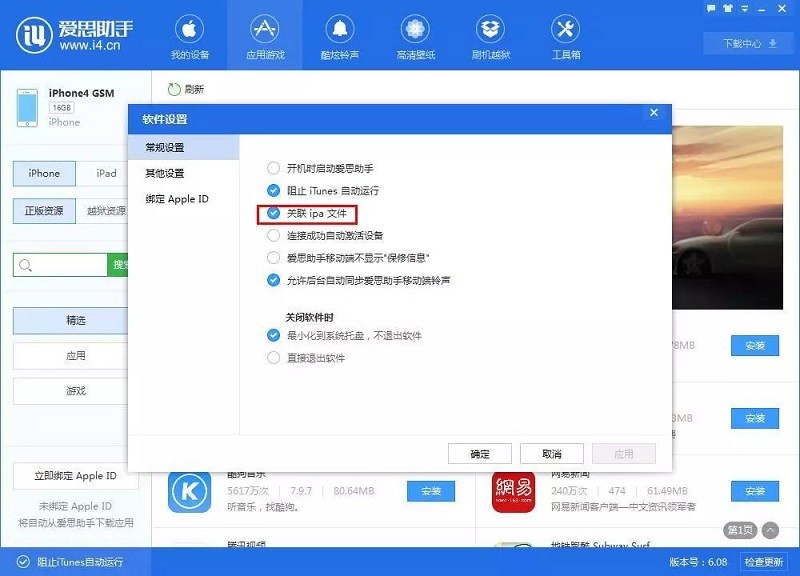Image resolution: width=800 pixels, height=576 pixels.
Task: Select the 直接退出软件 radio button
Action: pos(273,357)
